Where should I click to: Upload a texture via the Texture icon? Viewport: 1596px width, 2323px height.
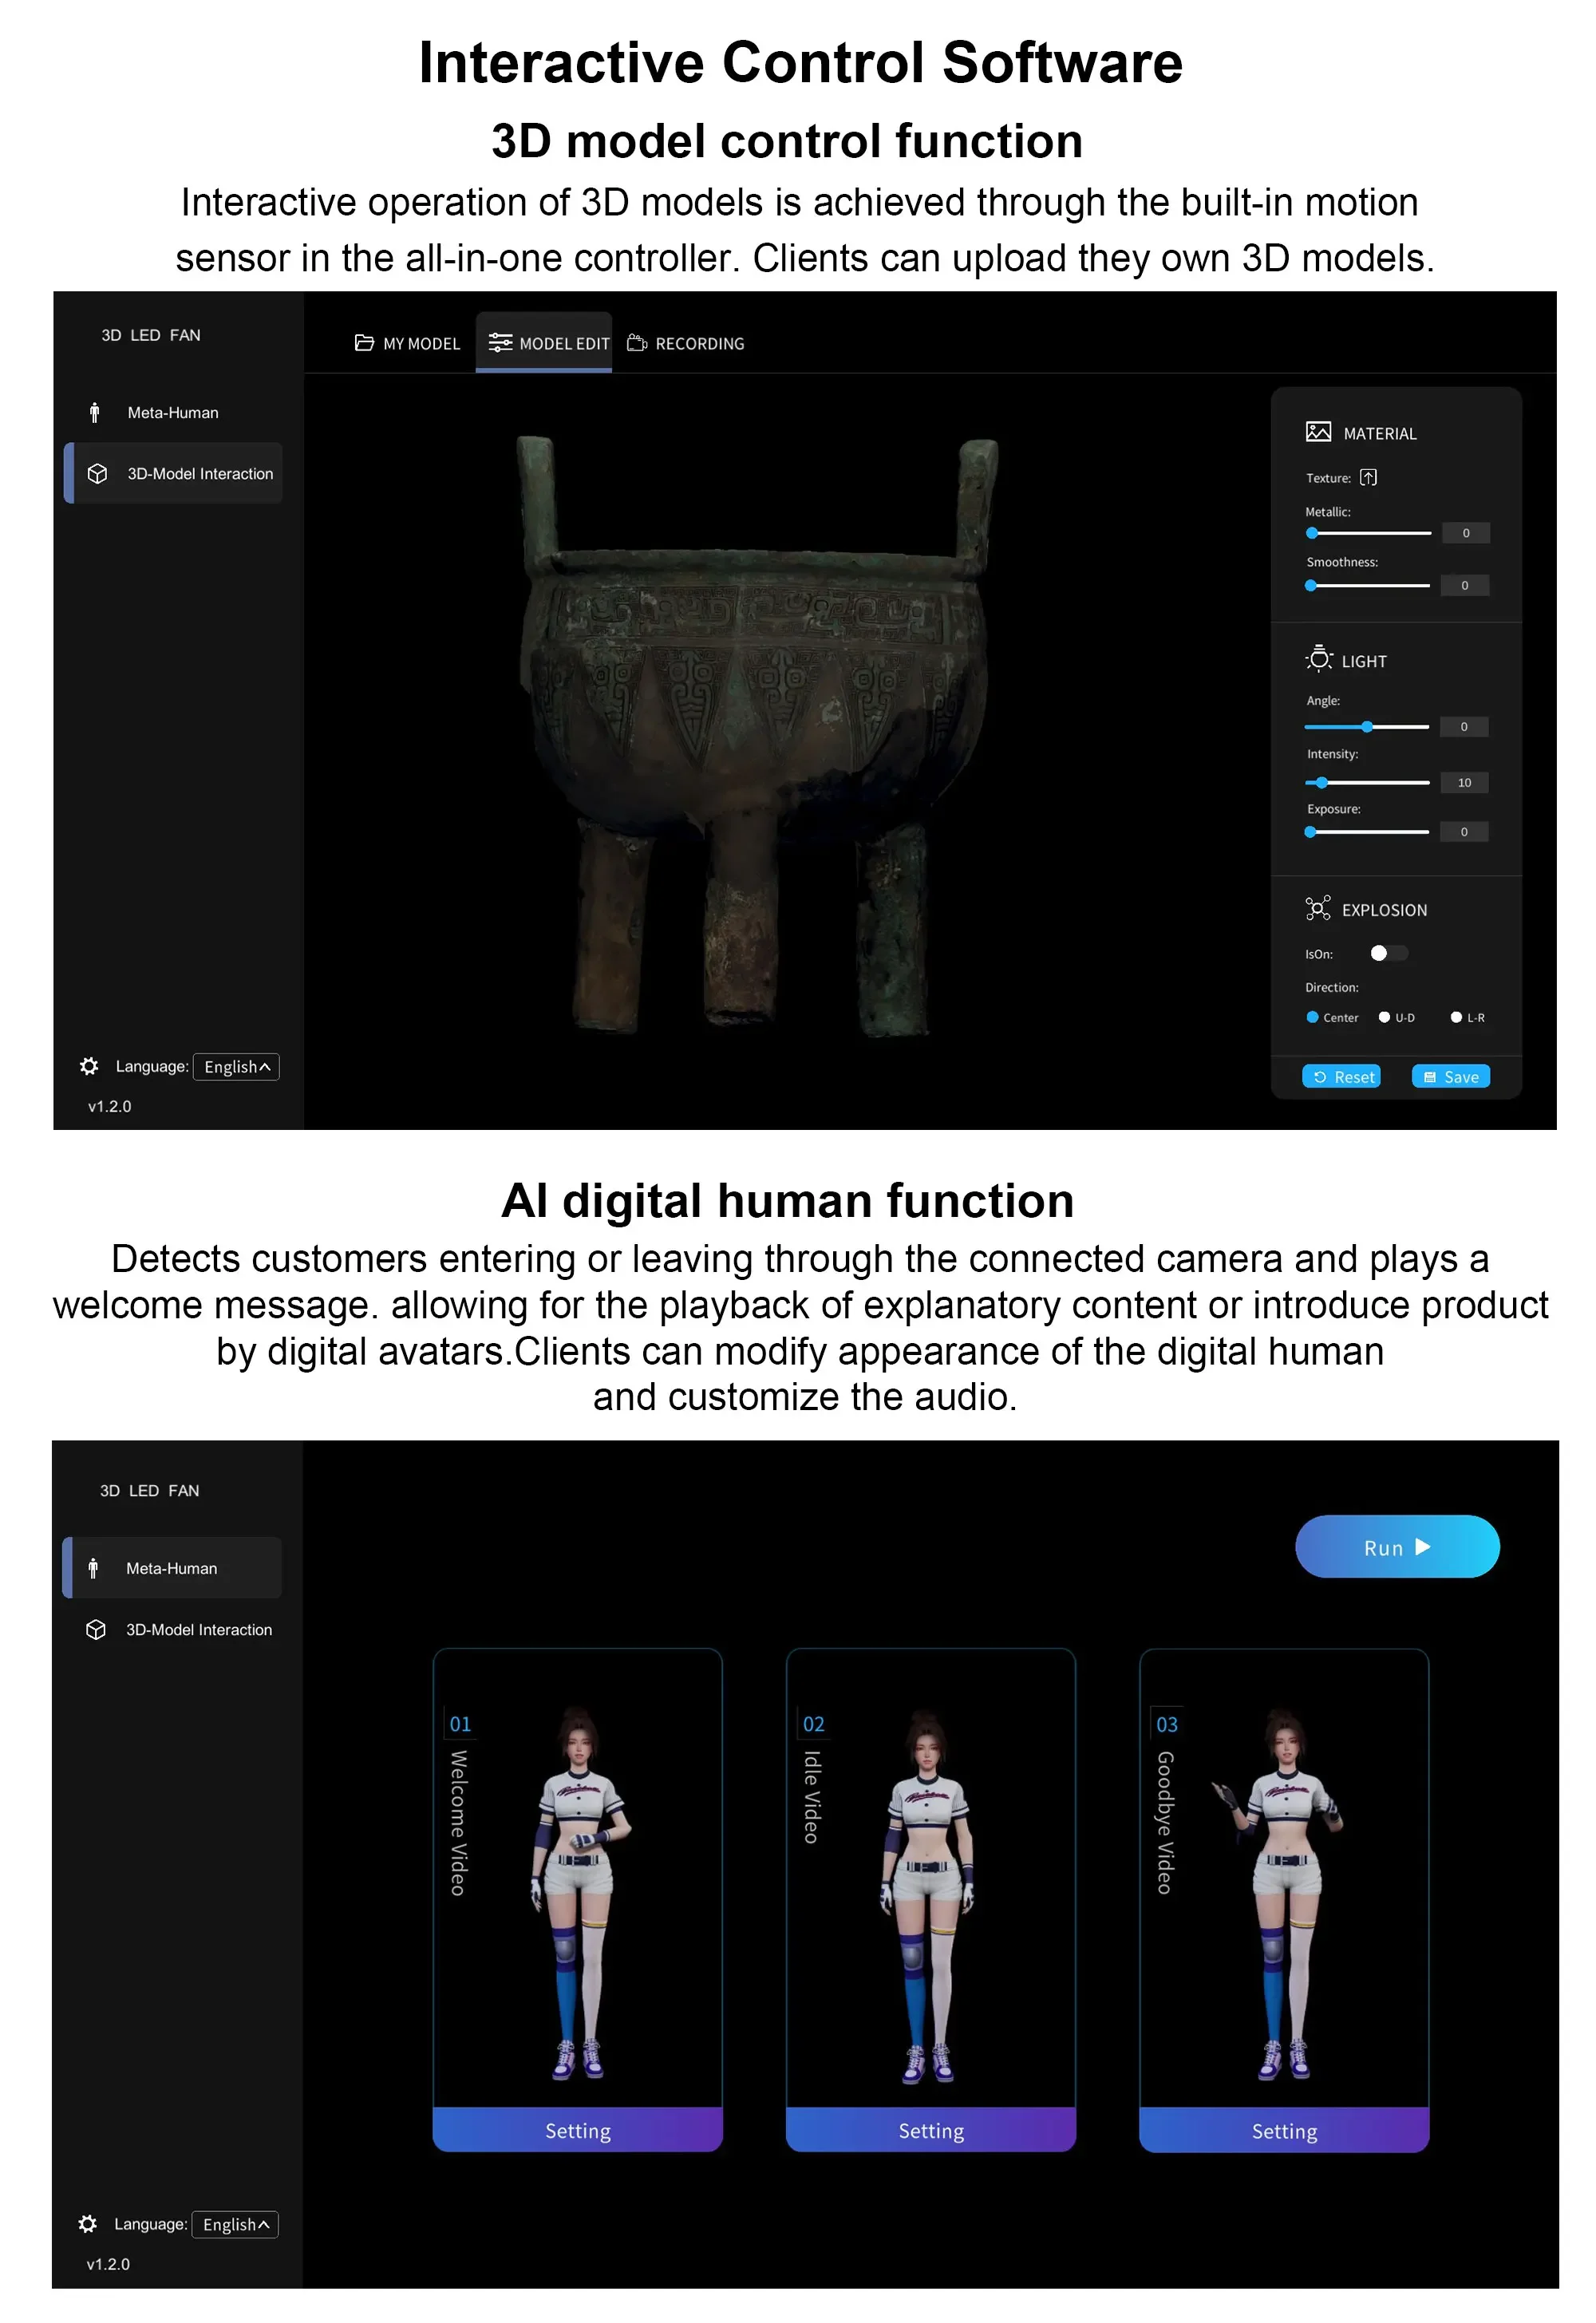1368,478
